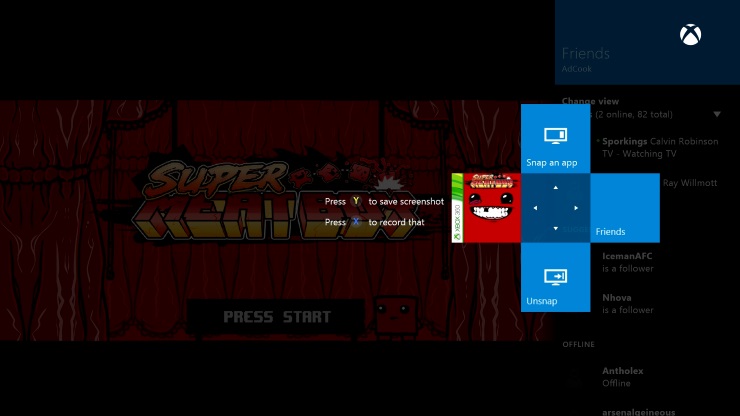740x416 pixels.
Task: Click the Xbox logo icon
Action: click(x=690, y=34)
